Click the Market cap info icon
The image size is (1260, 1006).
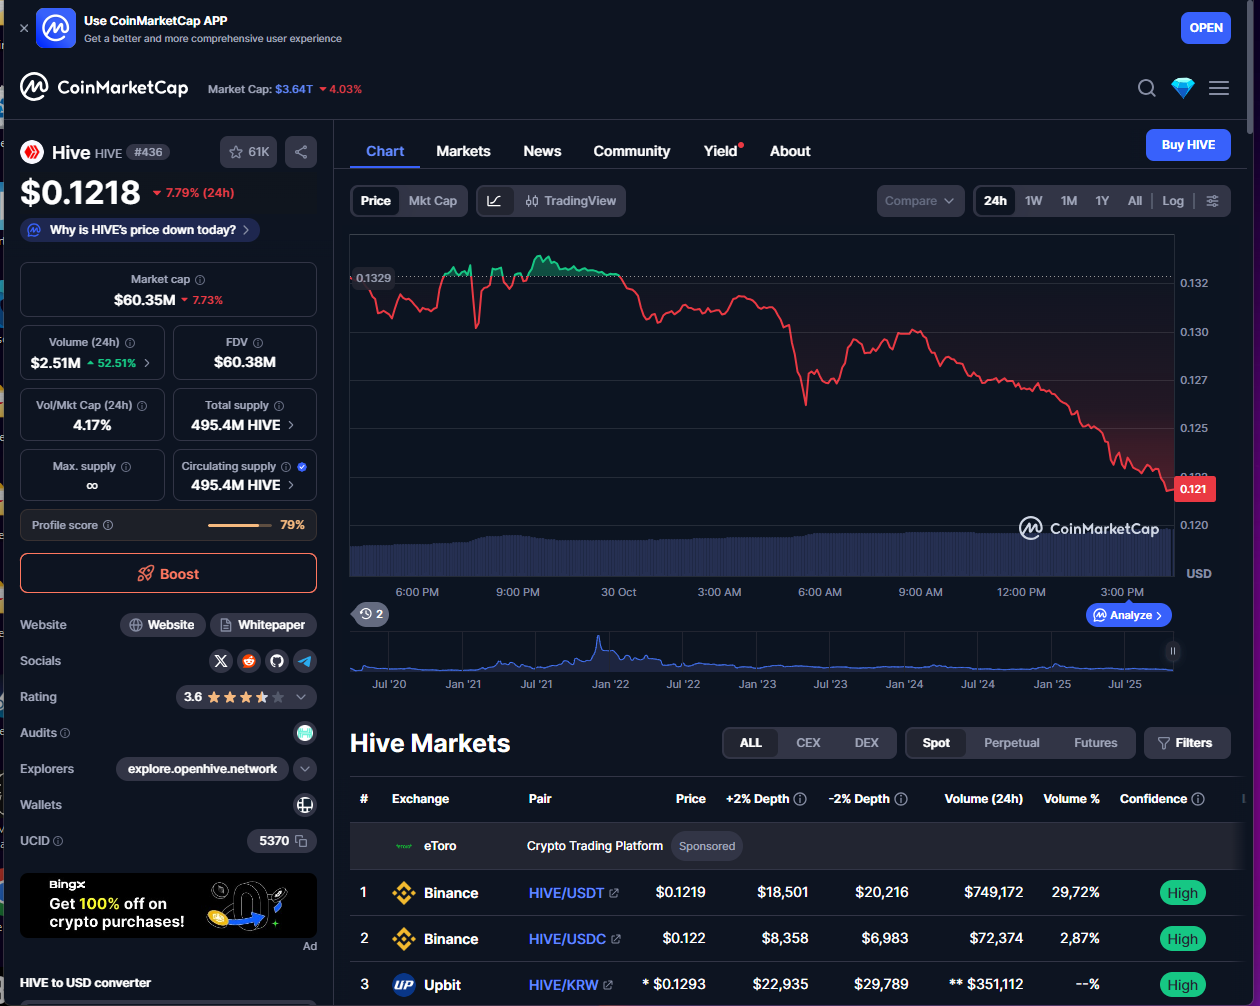(200, 280)
